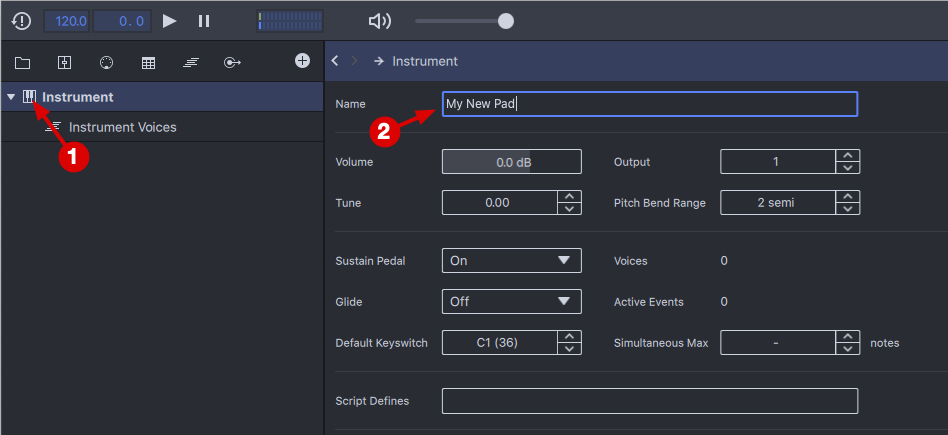Open the modulation routing icon
This screenshot has height=435, width=948.
232,62
